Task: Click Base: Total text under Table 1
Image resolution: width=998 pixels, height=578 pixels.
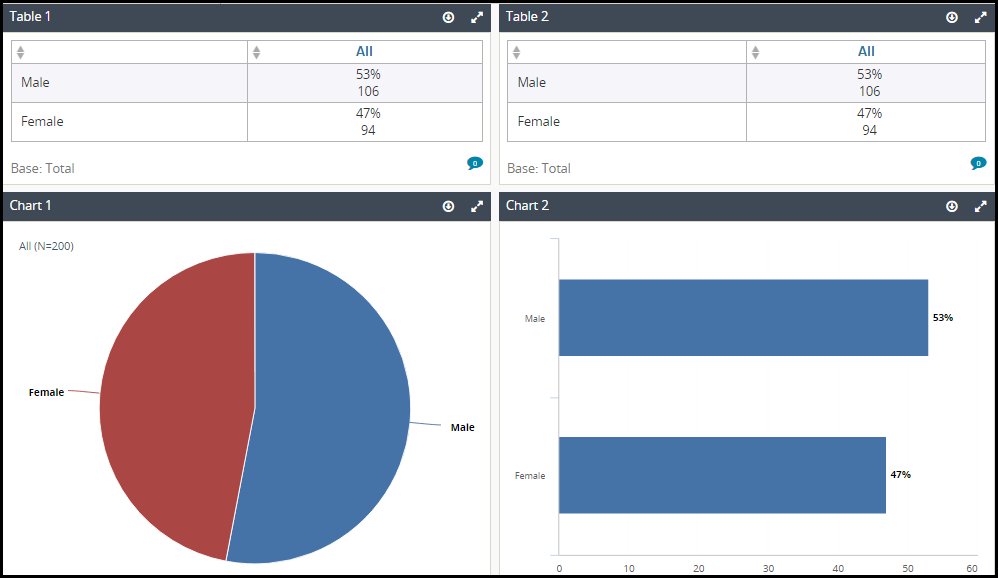Action: click(43, 169)
